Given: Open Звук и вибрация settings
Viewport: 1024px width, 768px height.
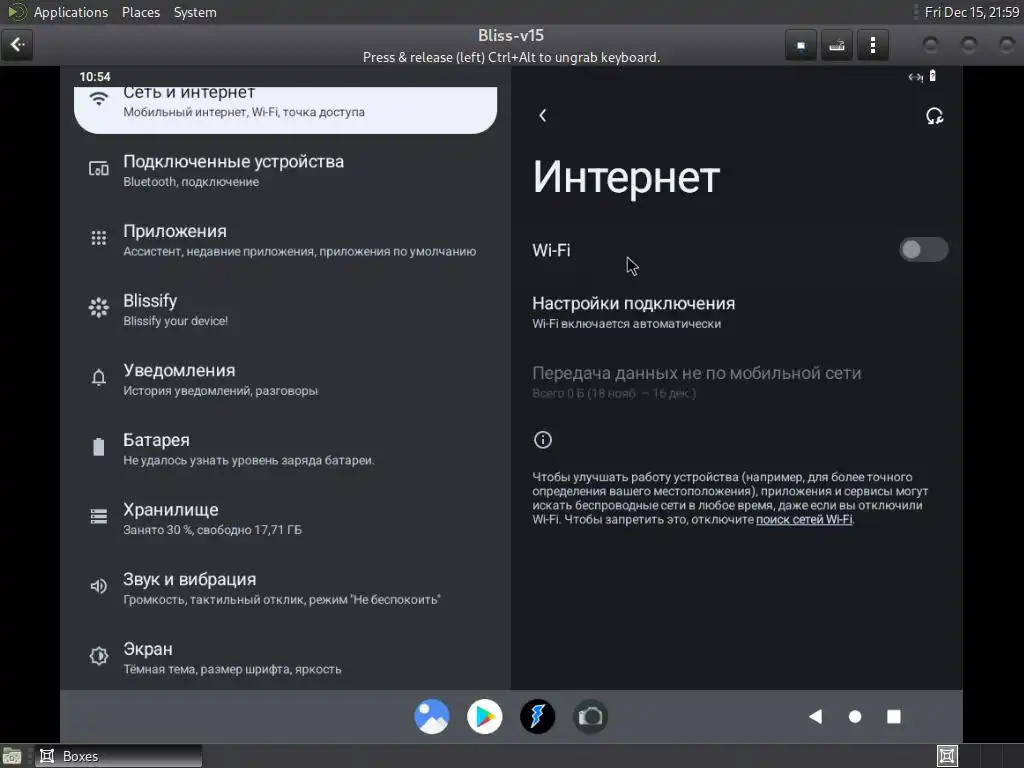Looking at the screenshot, I should click(285, 588).
